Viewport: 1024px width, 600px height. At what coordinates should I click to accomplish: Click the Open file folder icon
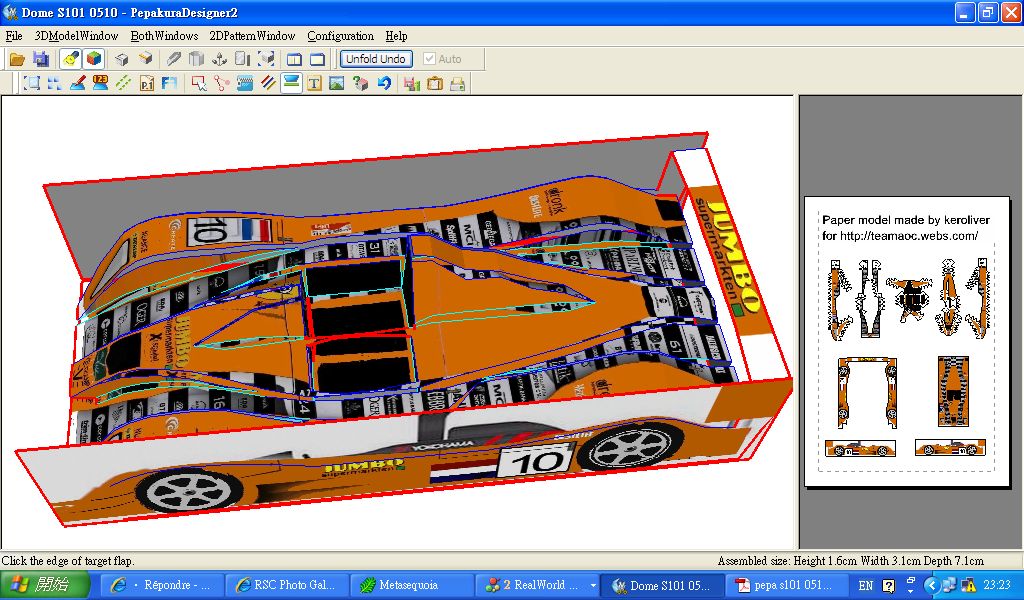[17, 59]
